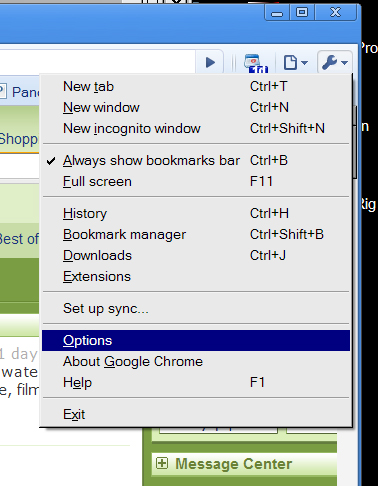Open the wrench tools menu
The width and height of the screenshot is (378, 486).
(334, 62)
